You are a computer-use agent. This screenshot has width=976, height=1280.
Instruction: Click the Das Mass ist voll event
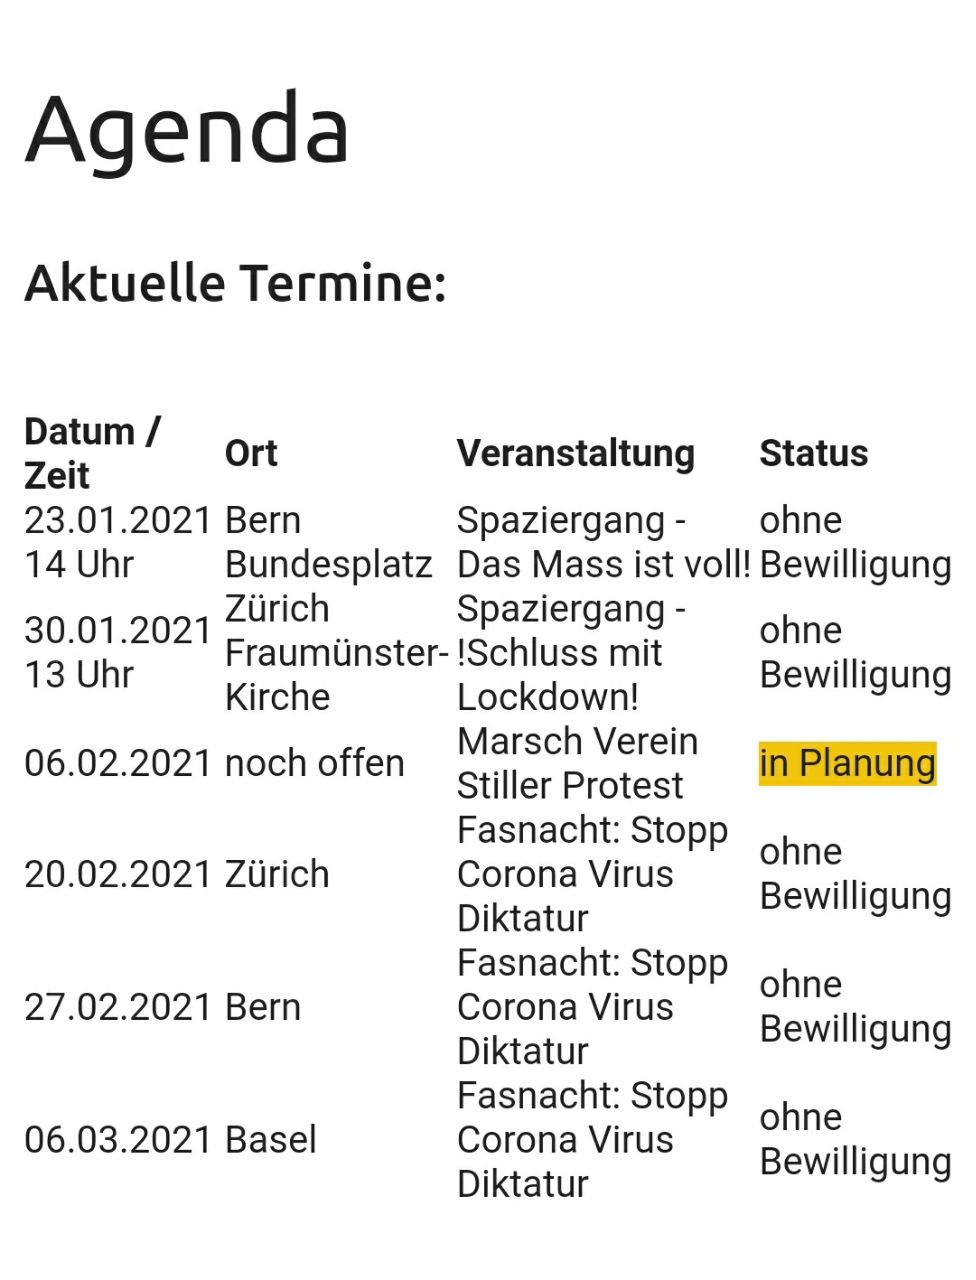point(602,542)
